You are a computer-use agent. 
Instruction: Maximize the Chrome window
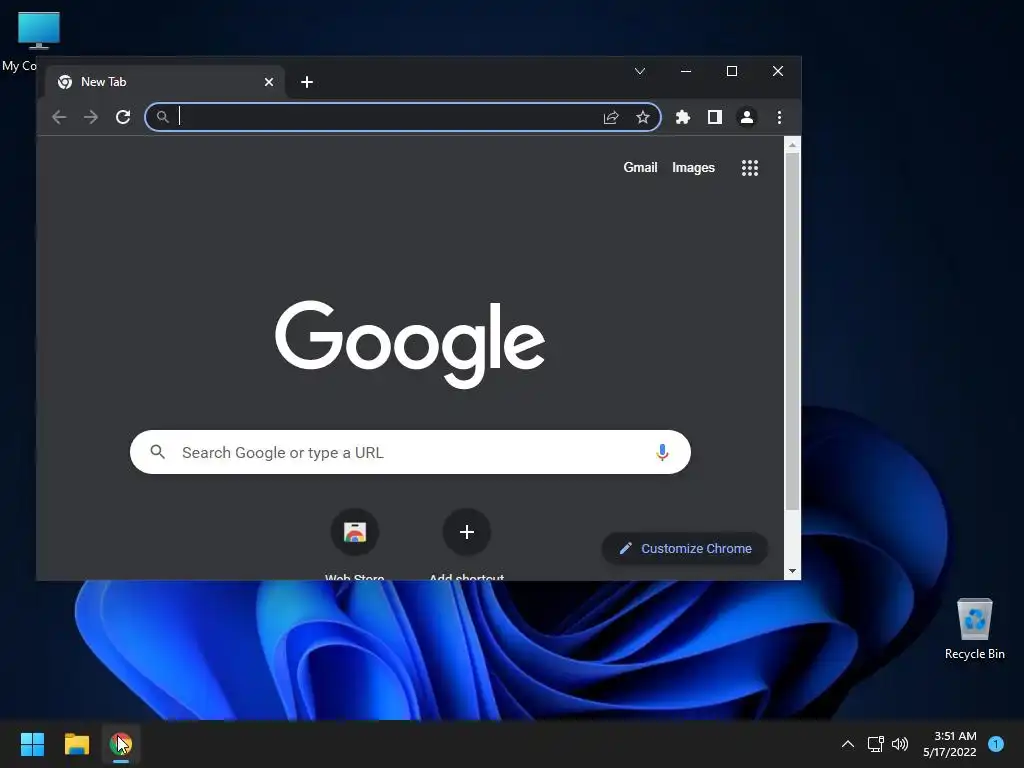coord(731,71)
